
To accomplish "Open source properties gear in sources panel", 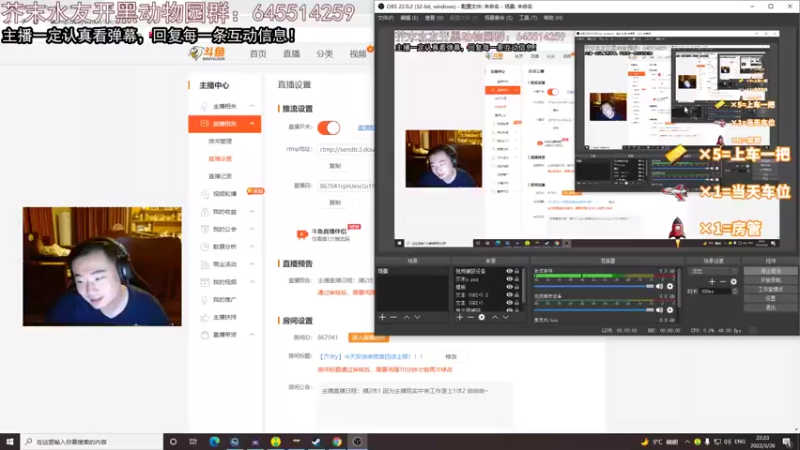I will coord(482,317).
